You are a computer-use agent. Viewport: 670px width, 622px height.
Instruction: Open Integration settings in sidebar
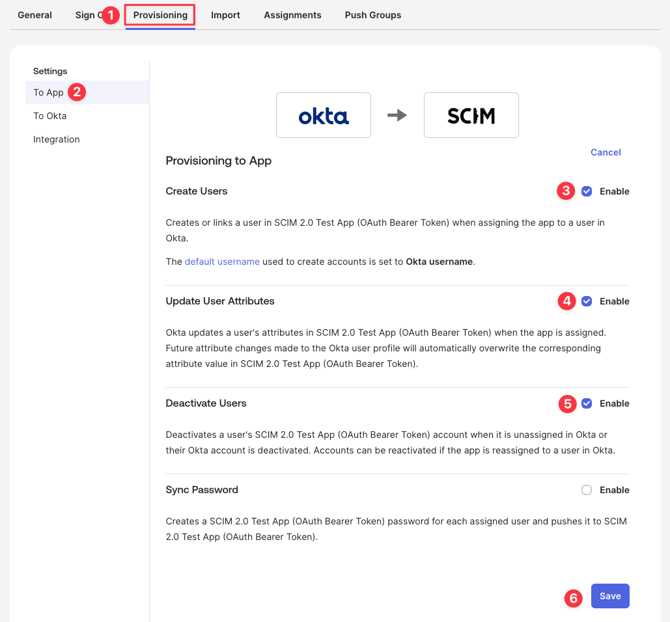56,139
